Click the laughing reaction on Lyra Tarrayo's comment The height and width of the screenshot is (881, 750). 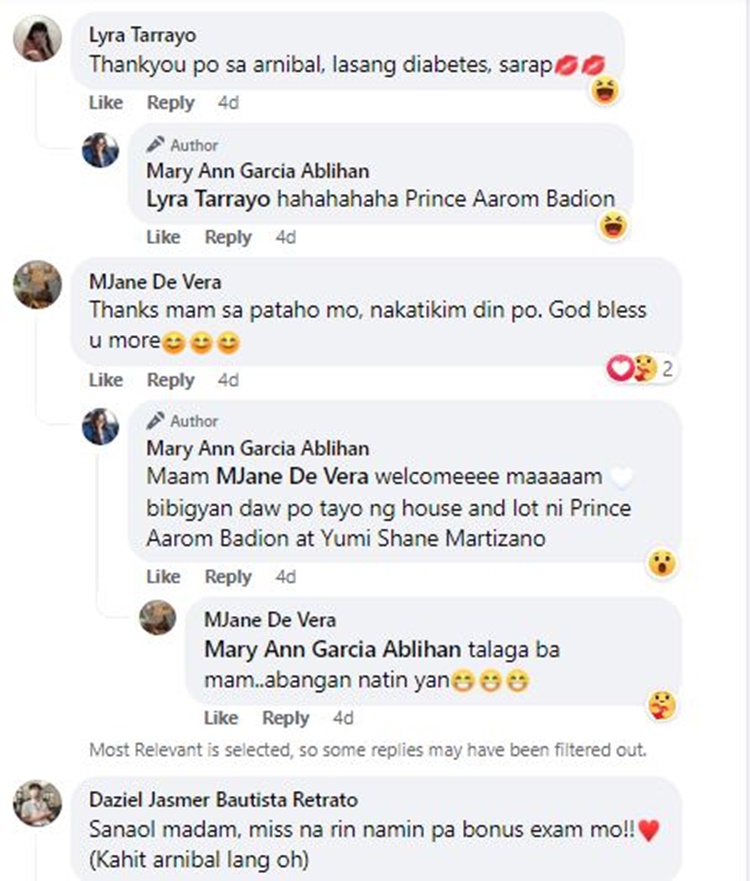tap(604, 93)
